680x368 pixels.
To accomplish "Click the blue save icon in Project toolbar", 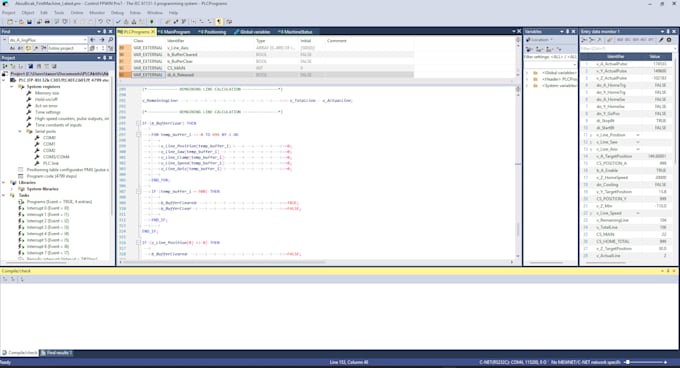I will click(x=30, y=66).
